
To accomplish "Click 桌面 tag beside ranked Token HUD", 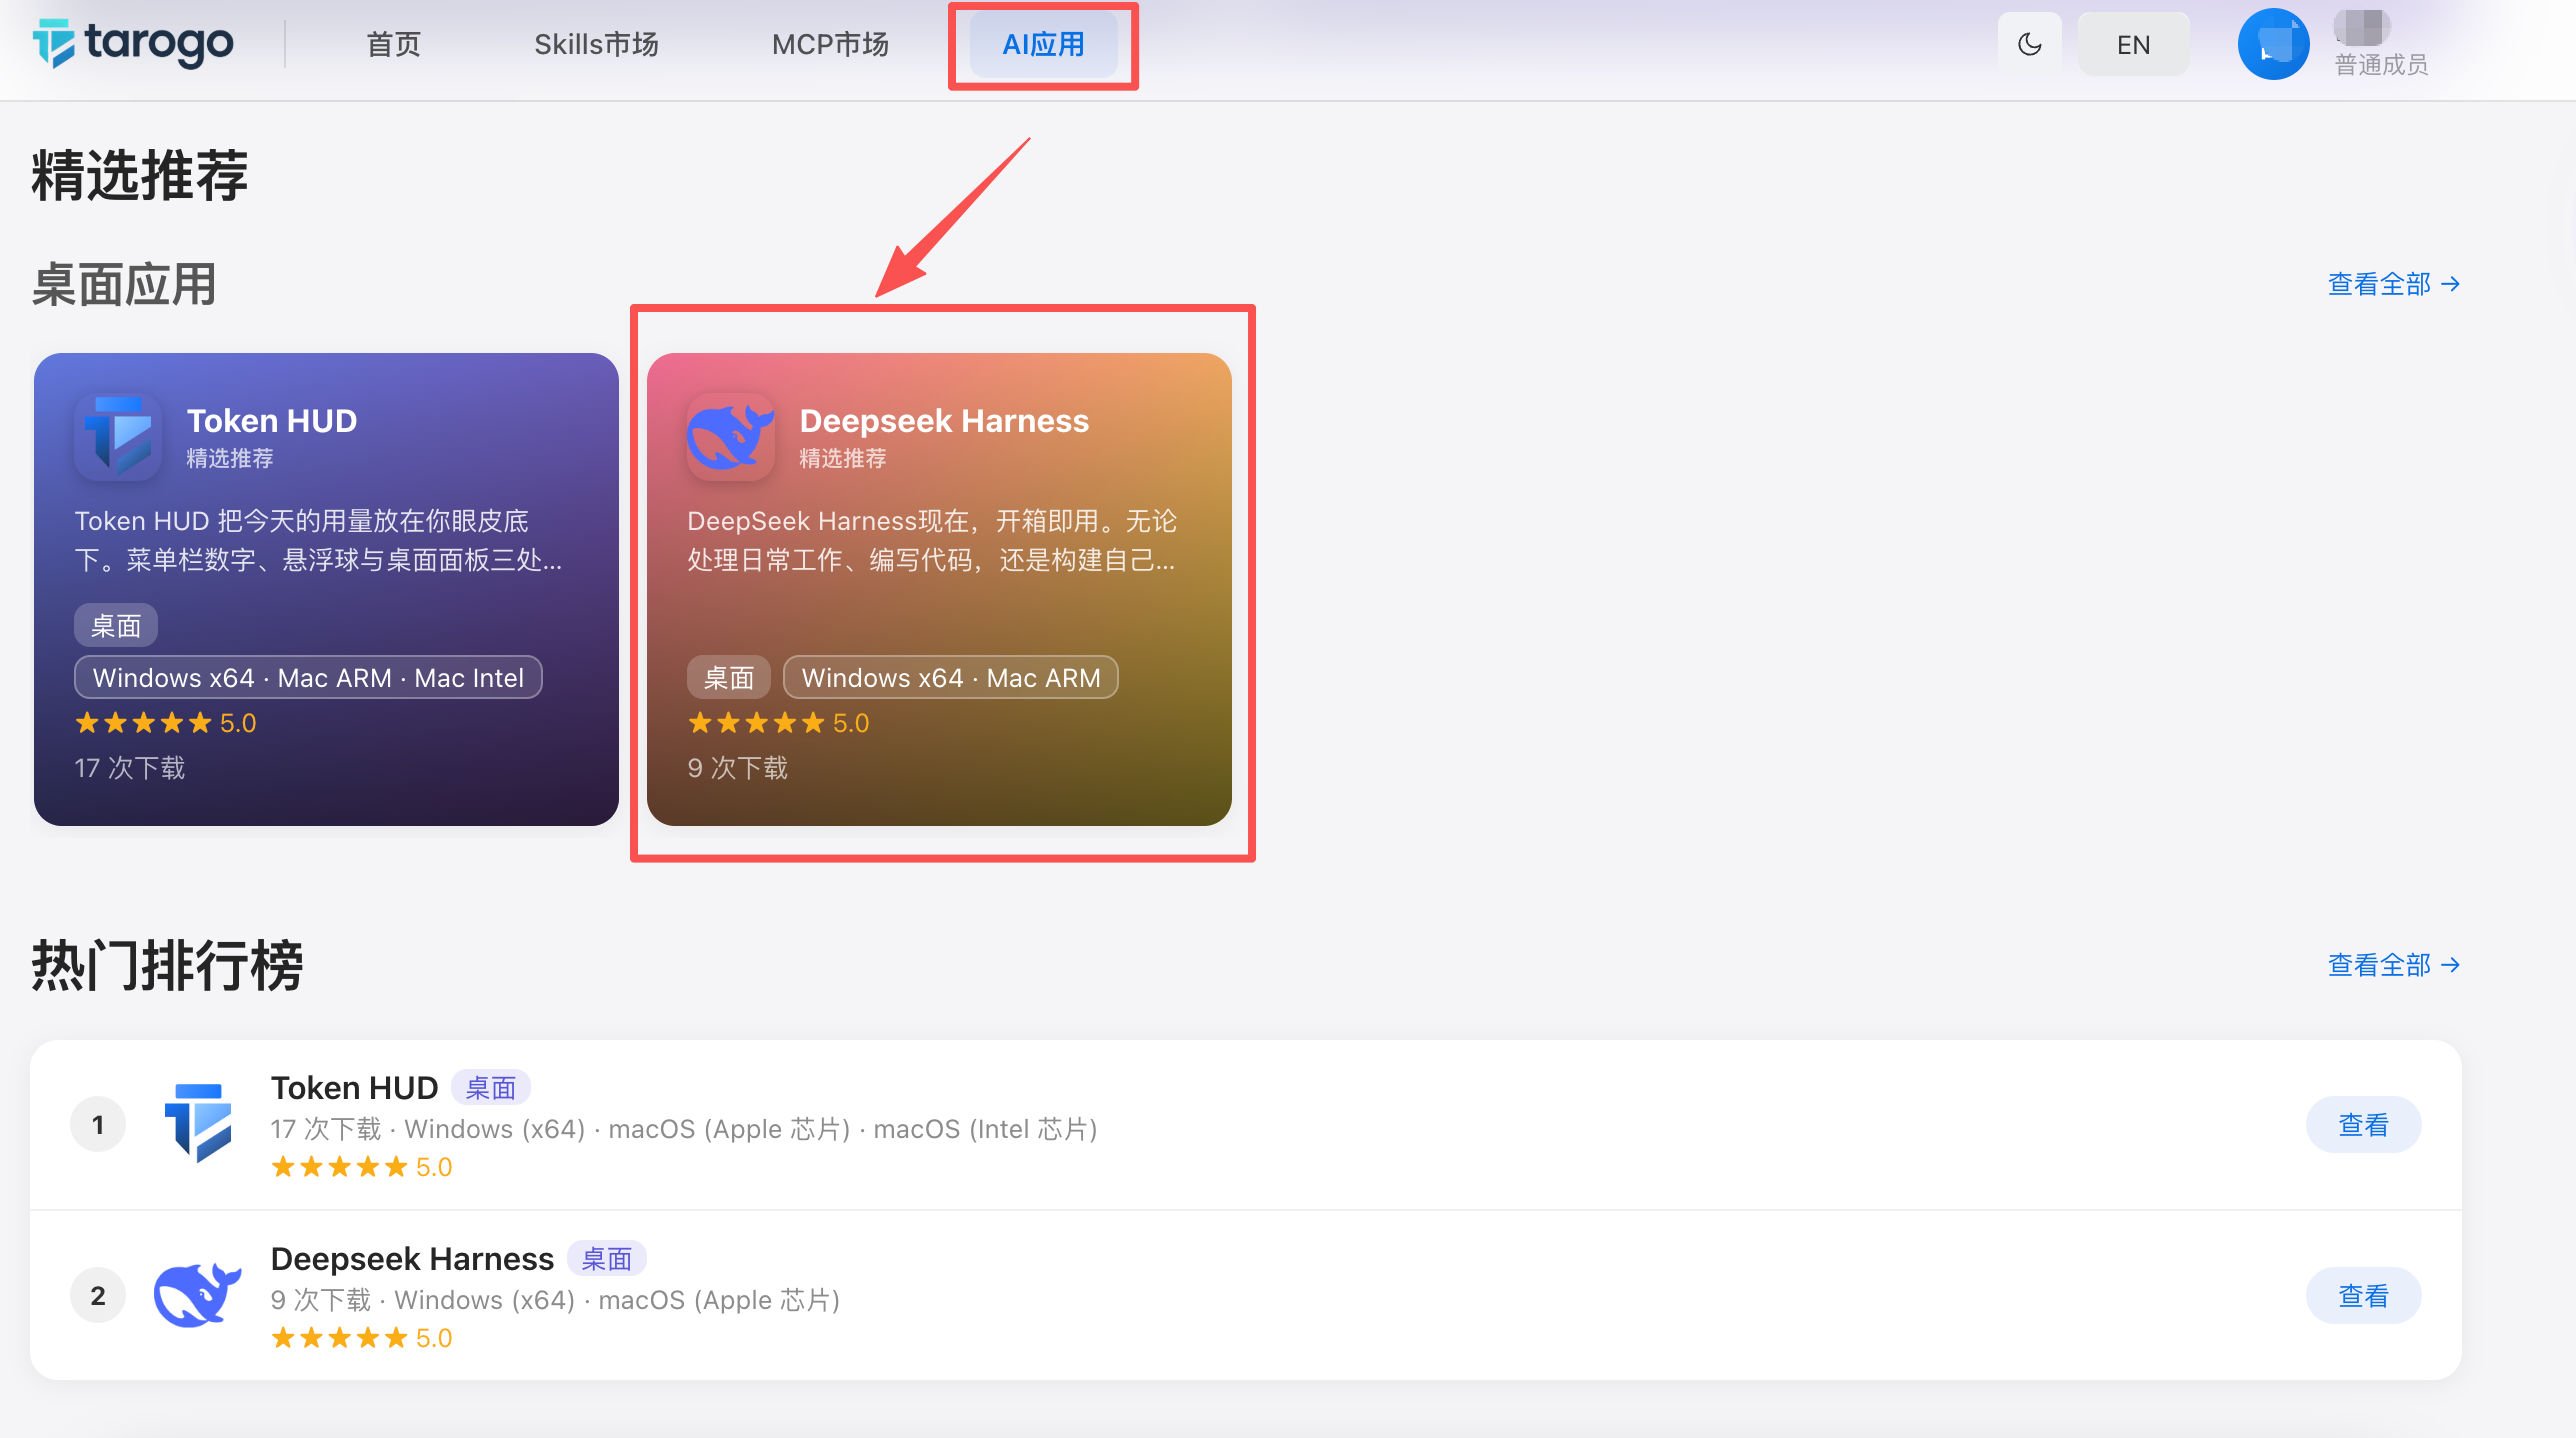I will (491, 1088).
